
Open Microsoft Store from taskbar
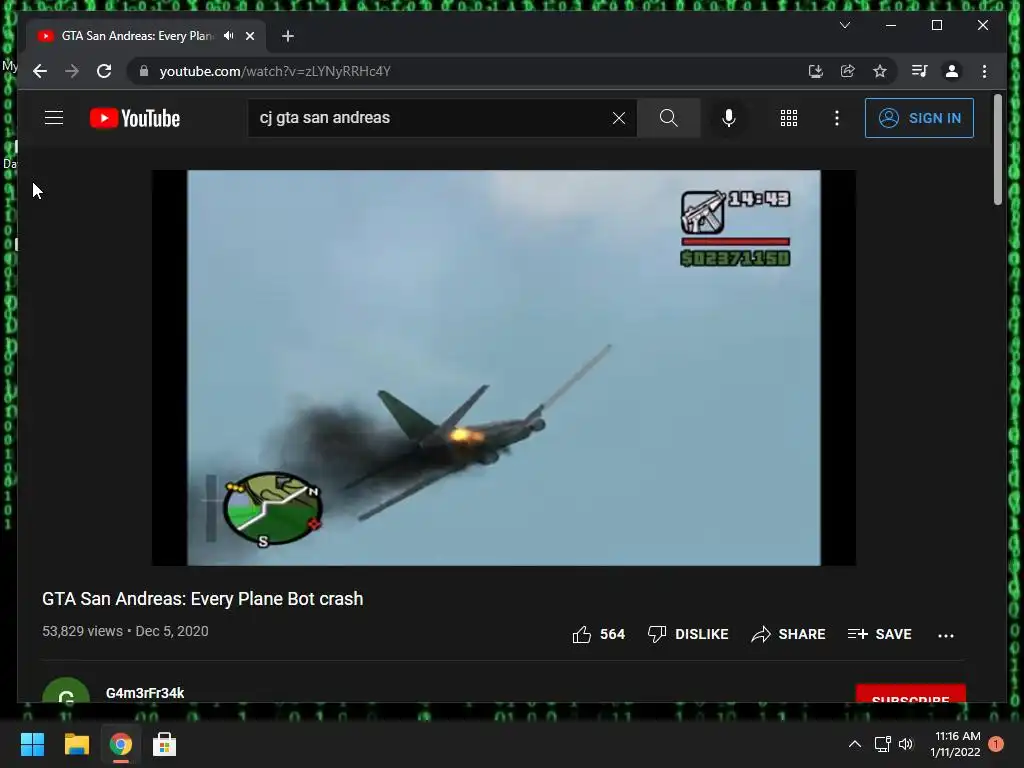coord(164,744)
